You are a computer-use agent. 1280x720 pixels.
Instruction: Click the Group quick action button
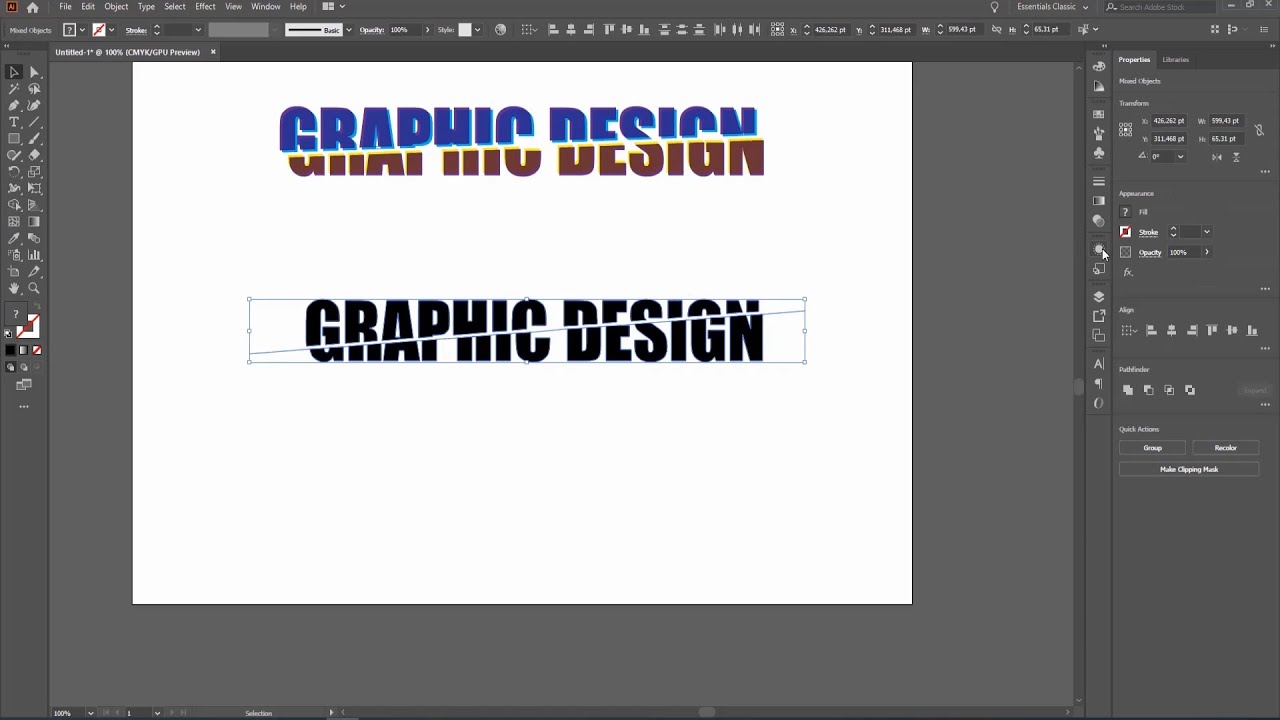[x=1153, y=448]
